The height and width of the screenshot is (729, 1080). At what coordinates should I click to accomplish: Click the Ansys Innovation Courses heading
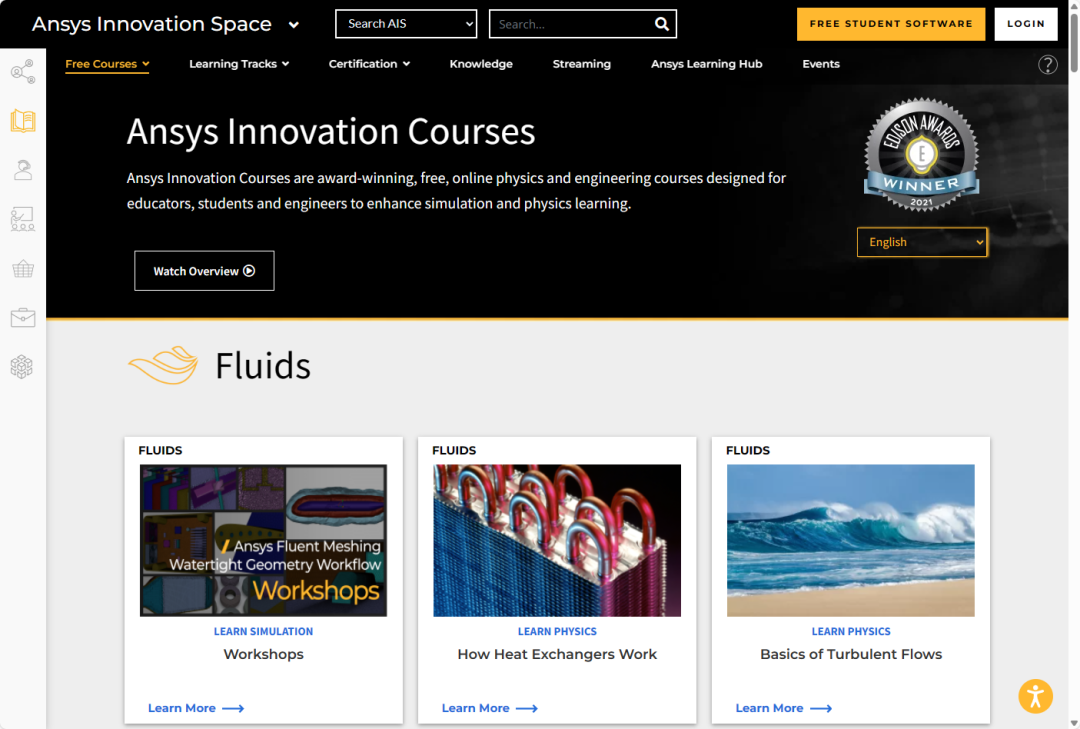tap(331, 132)
